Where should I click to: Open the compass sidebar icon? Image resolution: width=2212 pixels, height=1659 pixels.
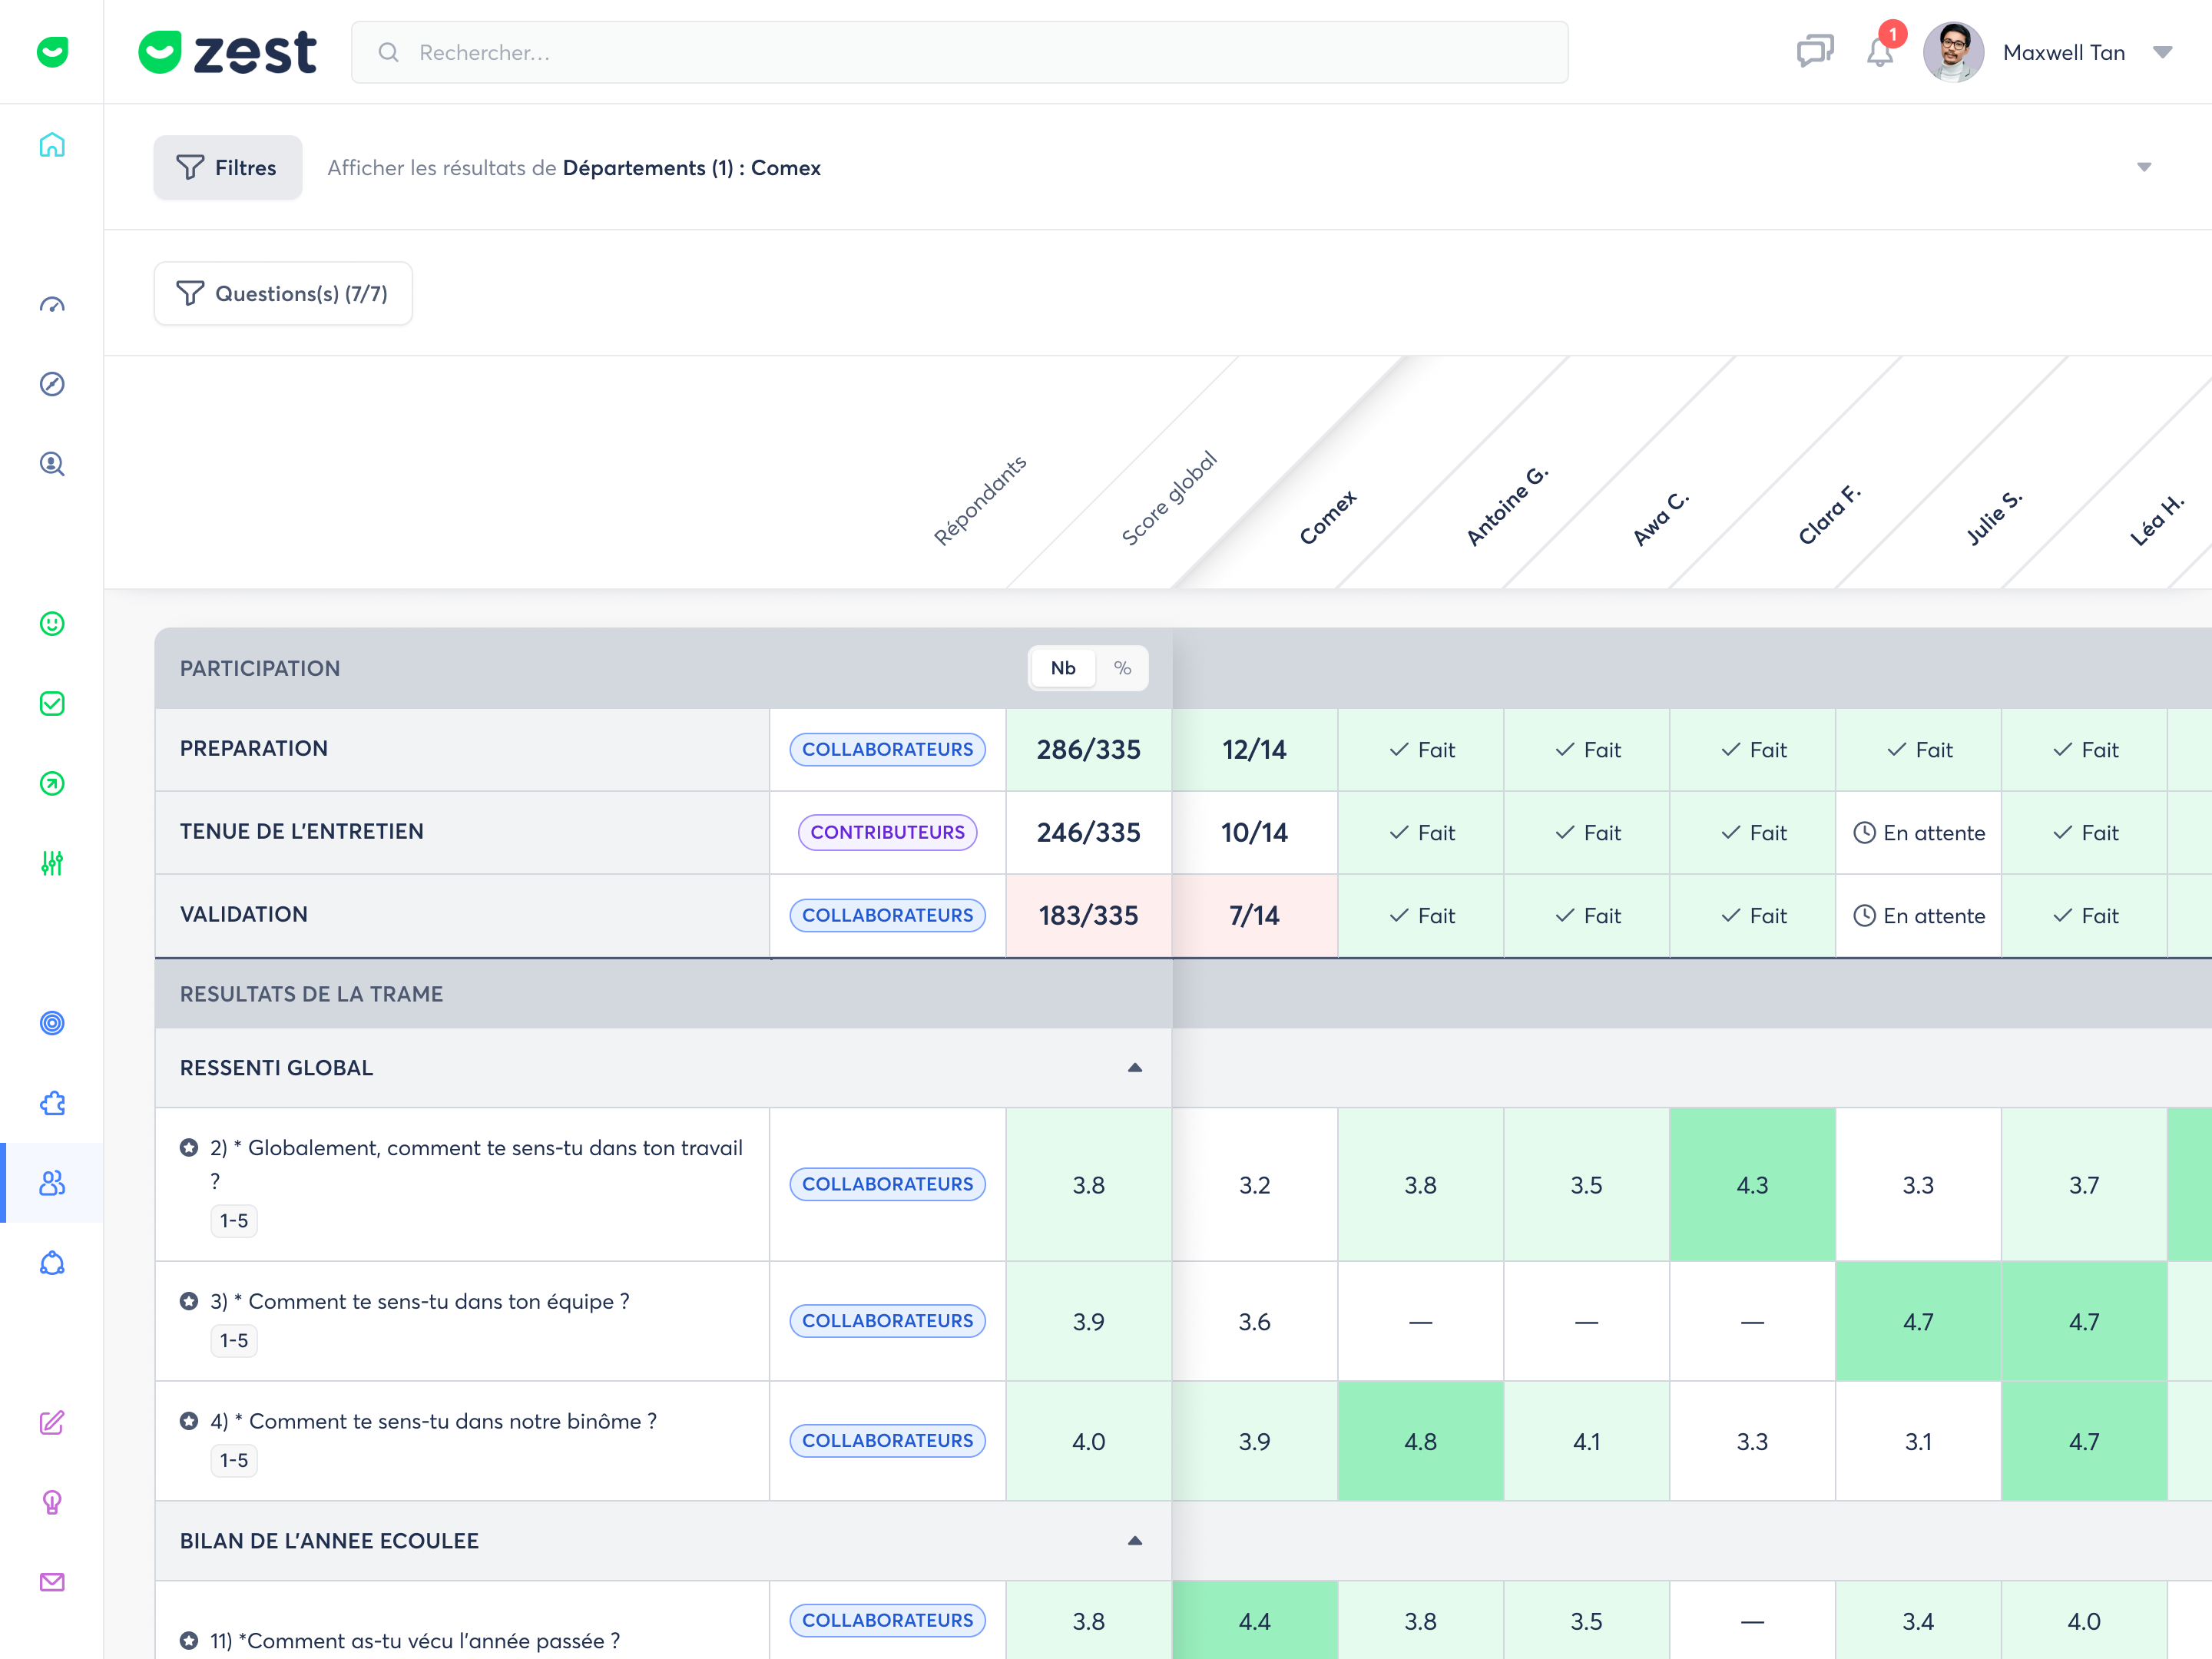pyautogui.click(x=52, y=384)
